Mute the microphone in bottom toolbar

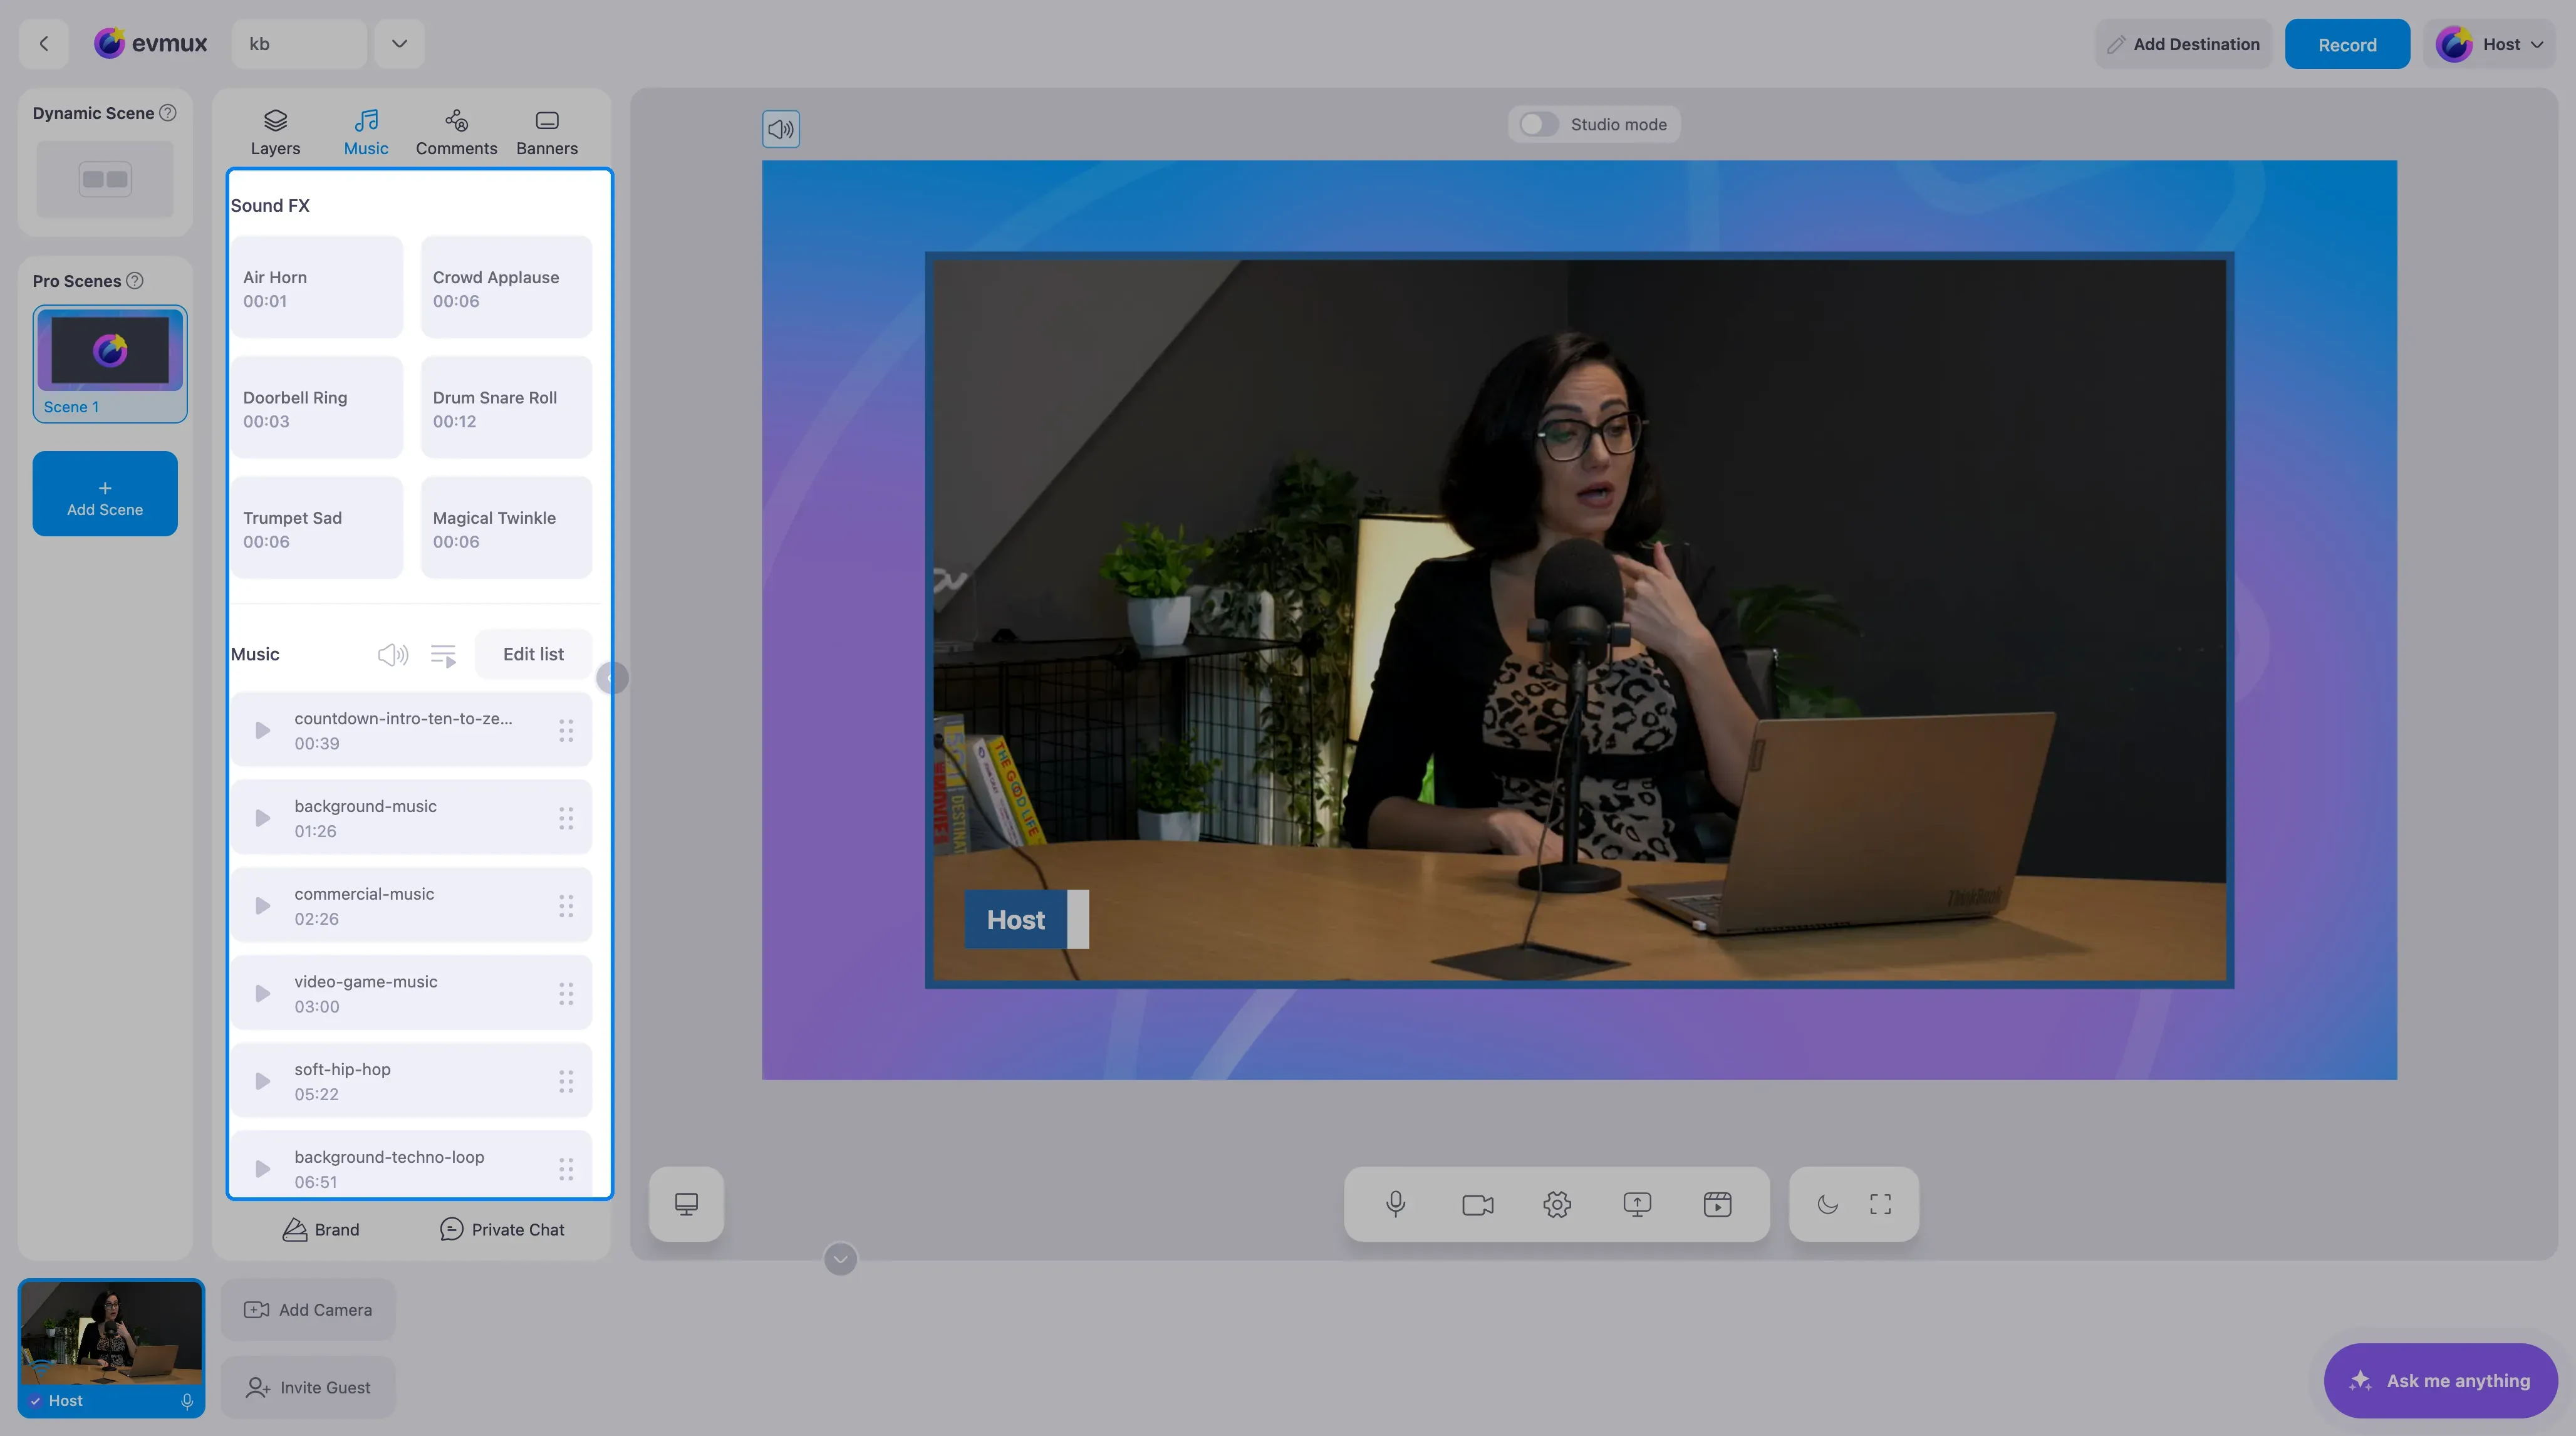point(1396,1204)
